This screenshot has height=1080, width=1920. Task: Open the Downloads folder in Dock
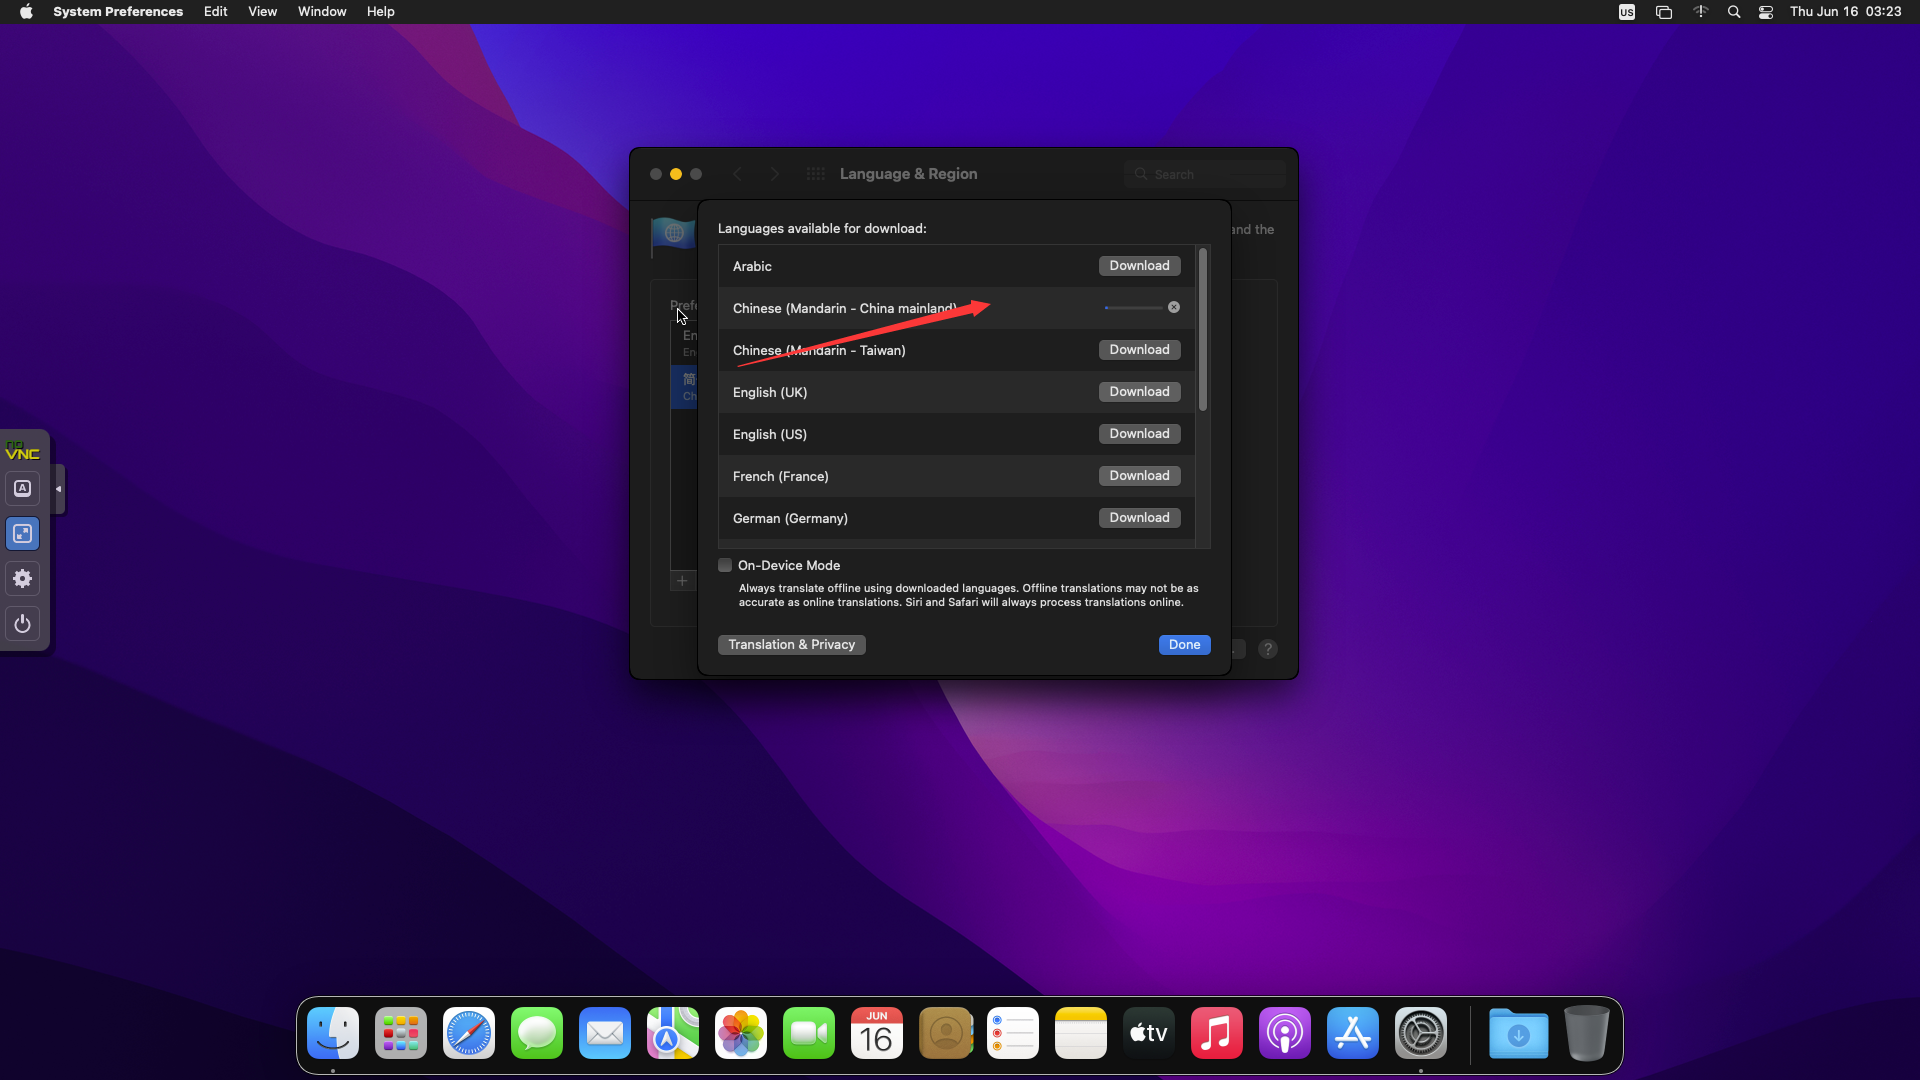point(1519,1033)
